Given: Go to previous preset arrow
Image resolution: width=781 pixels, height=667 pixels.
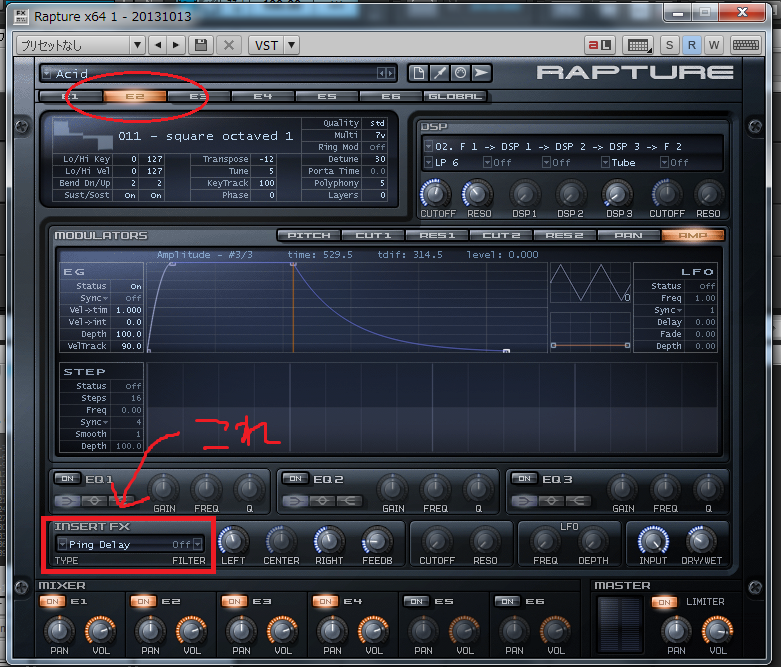Looking at the screenshot, I should (x=158, y=45).
